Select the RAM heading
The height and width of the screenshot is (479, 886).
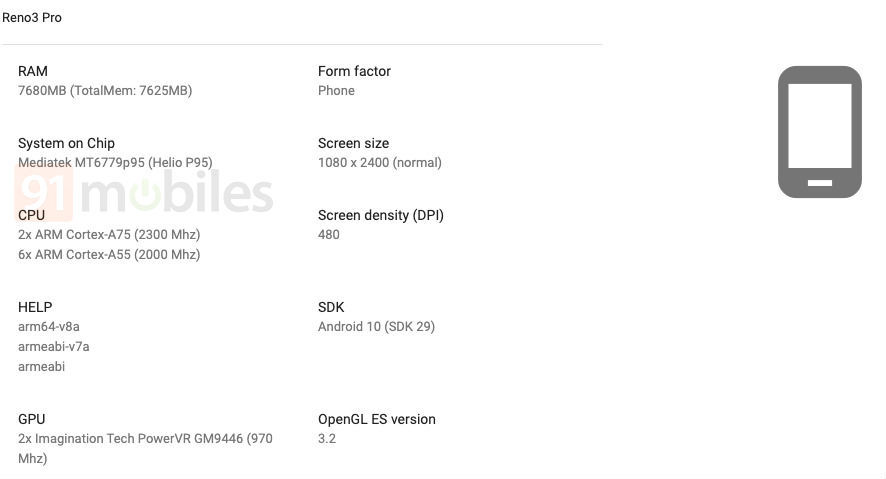[x=33, y=71]
